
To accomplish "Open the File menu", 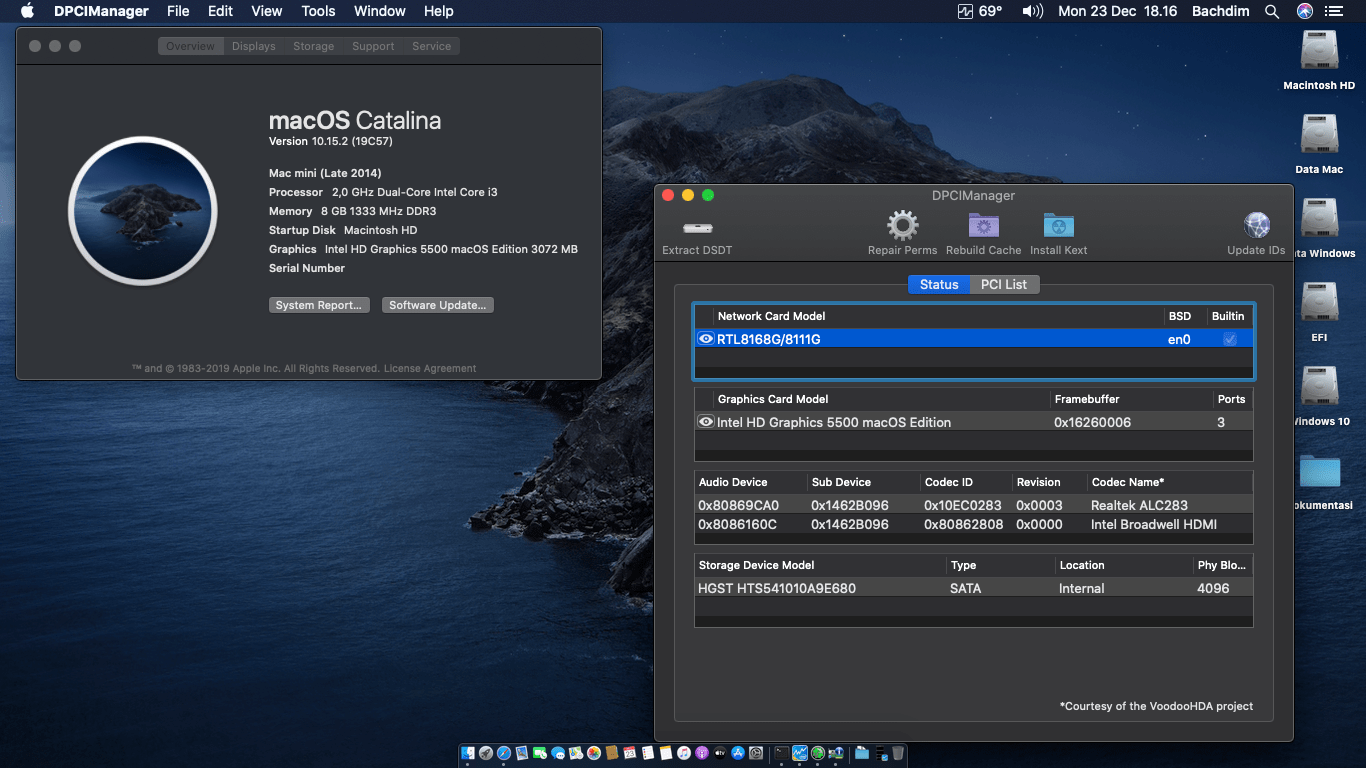I will (178, 12).
